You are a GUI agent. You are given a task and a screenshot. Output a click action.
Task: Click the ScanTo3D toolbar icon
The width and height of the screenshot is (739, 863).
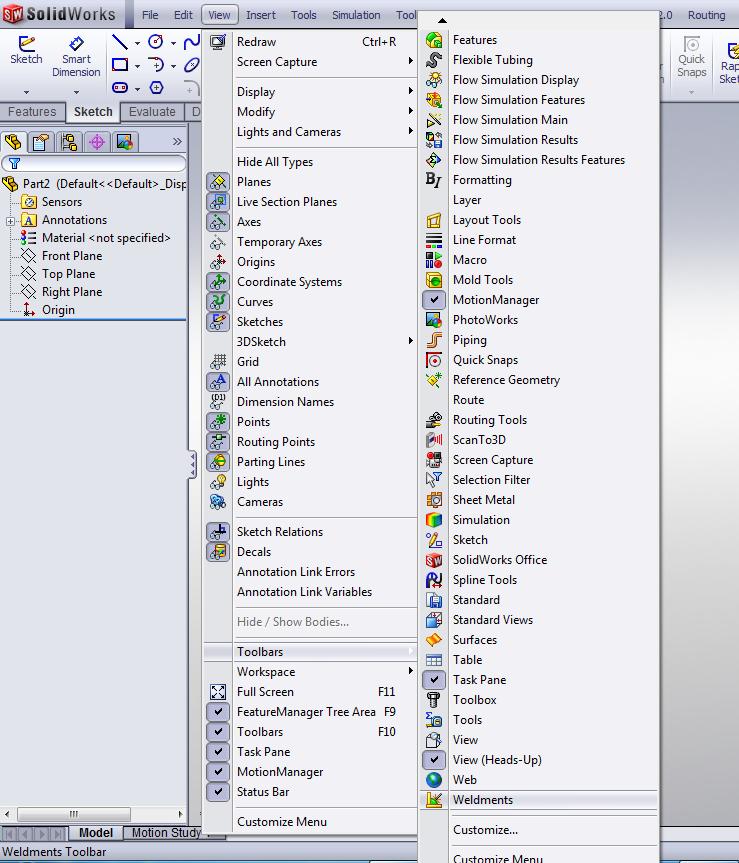pos(434,440)
